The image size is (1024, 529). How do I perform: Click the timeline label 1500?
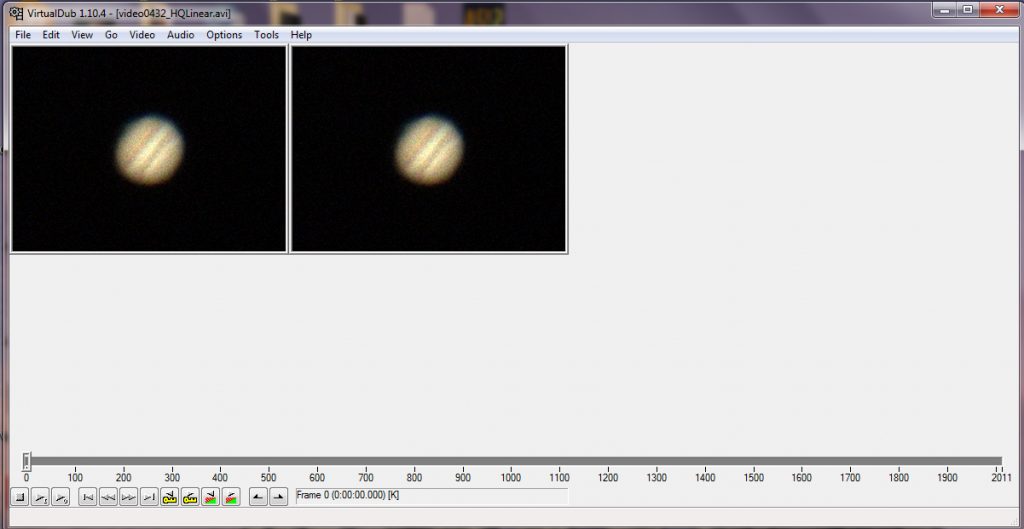pyautogui.click(x=753, y=477)
